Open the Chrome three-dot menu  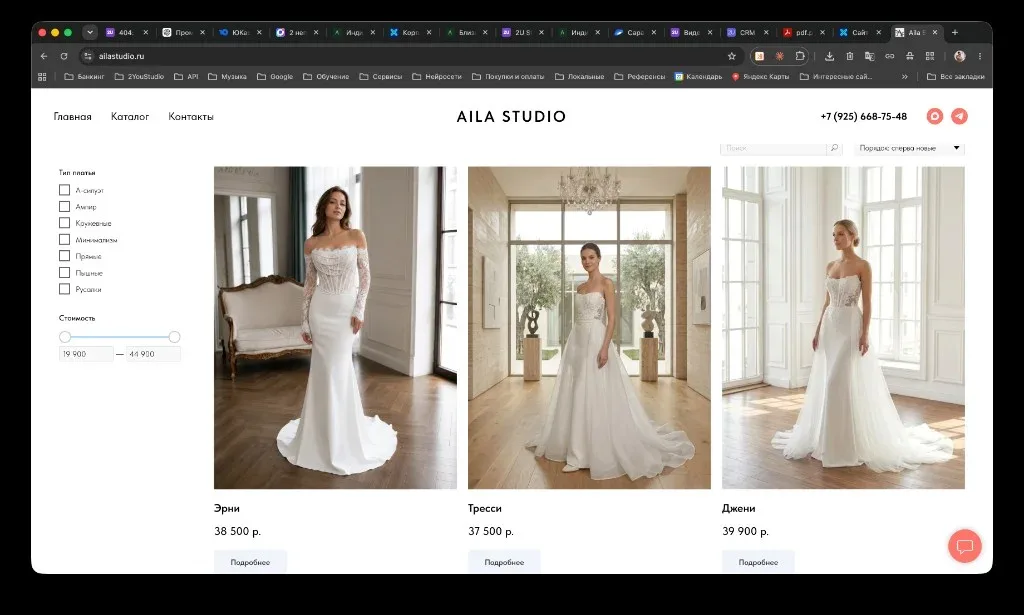point(980,56)
